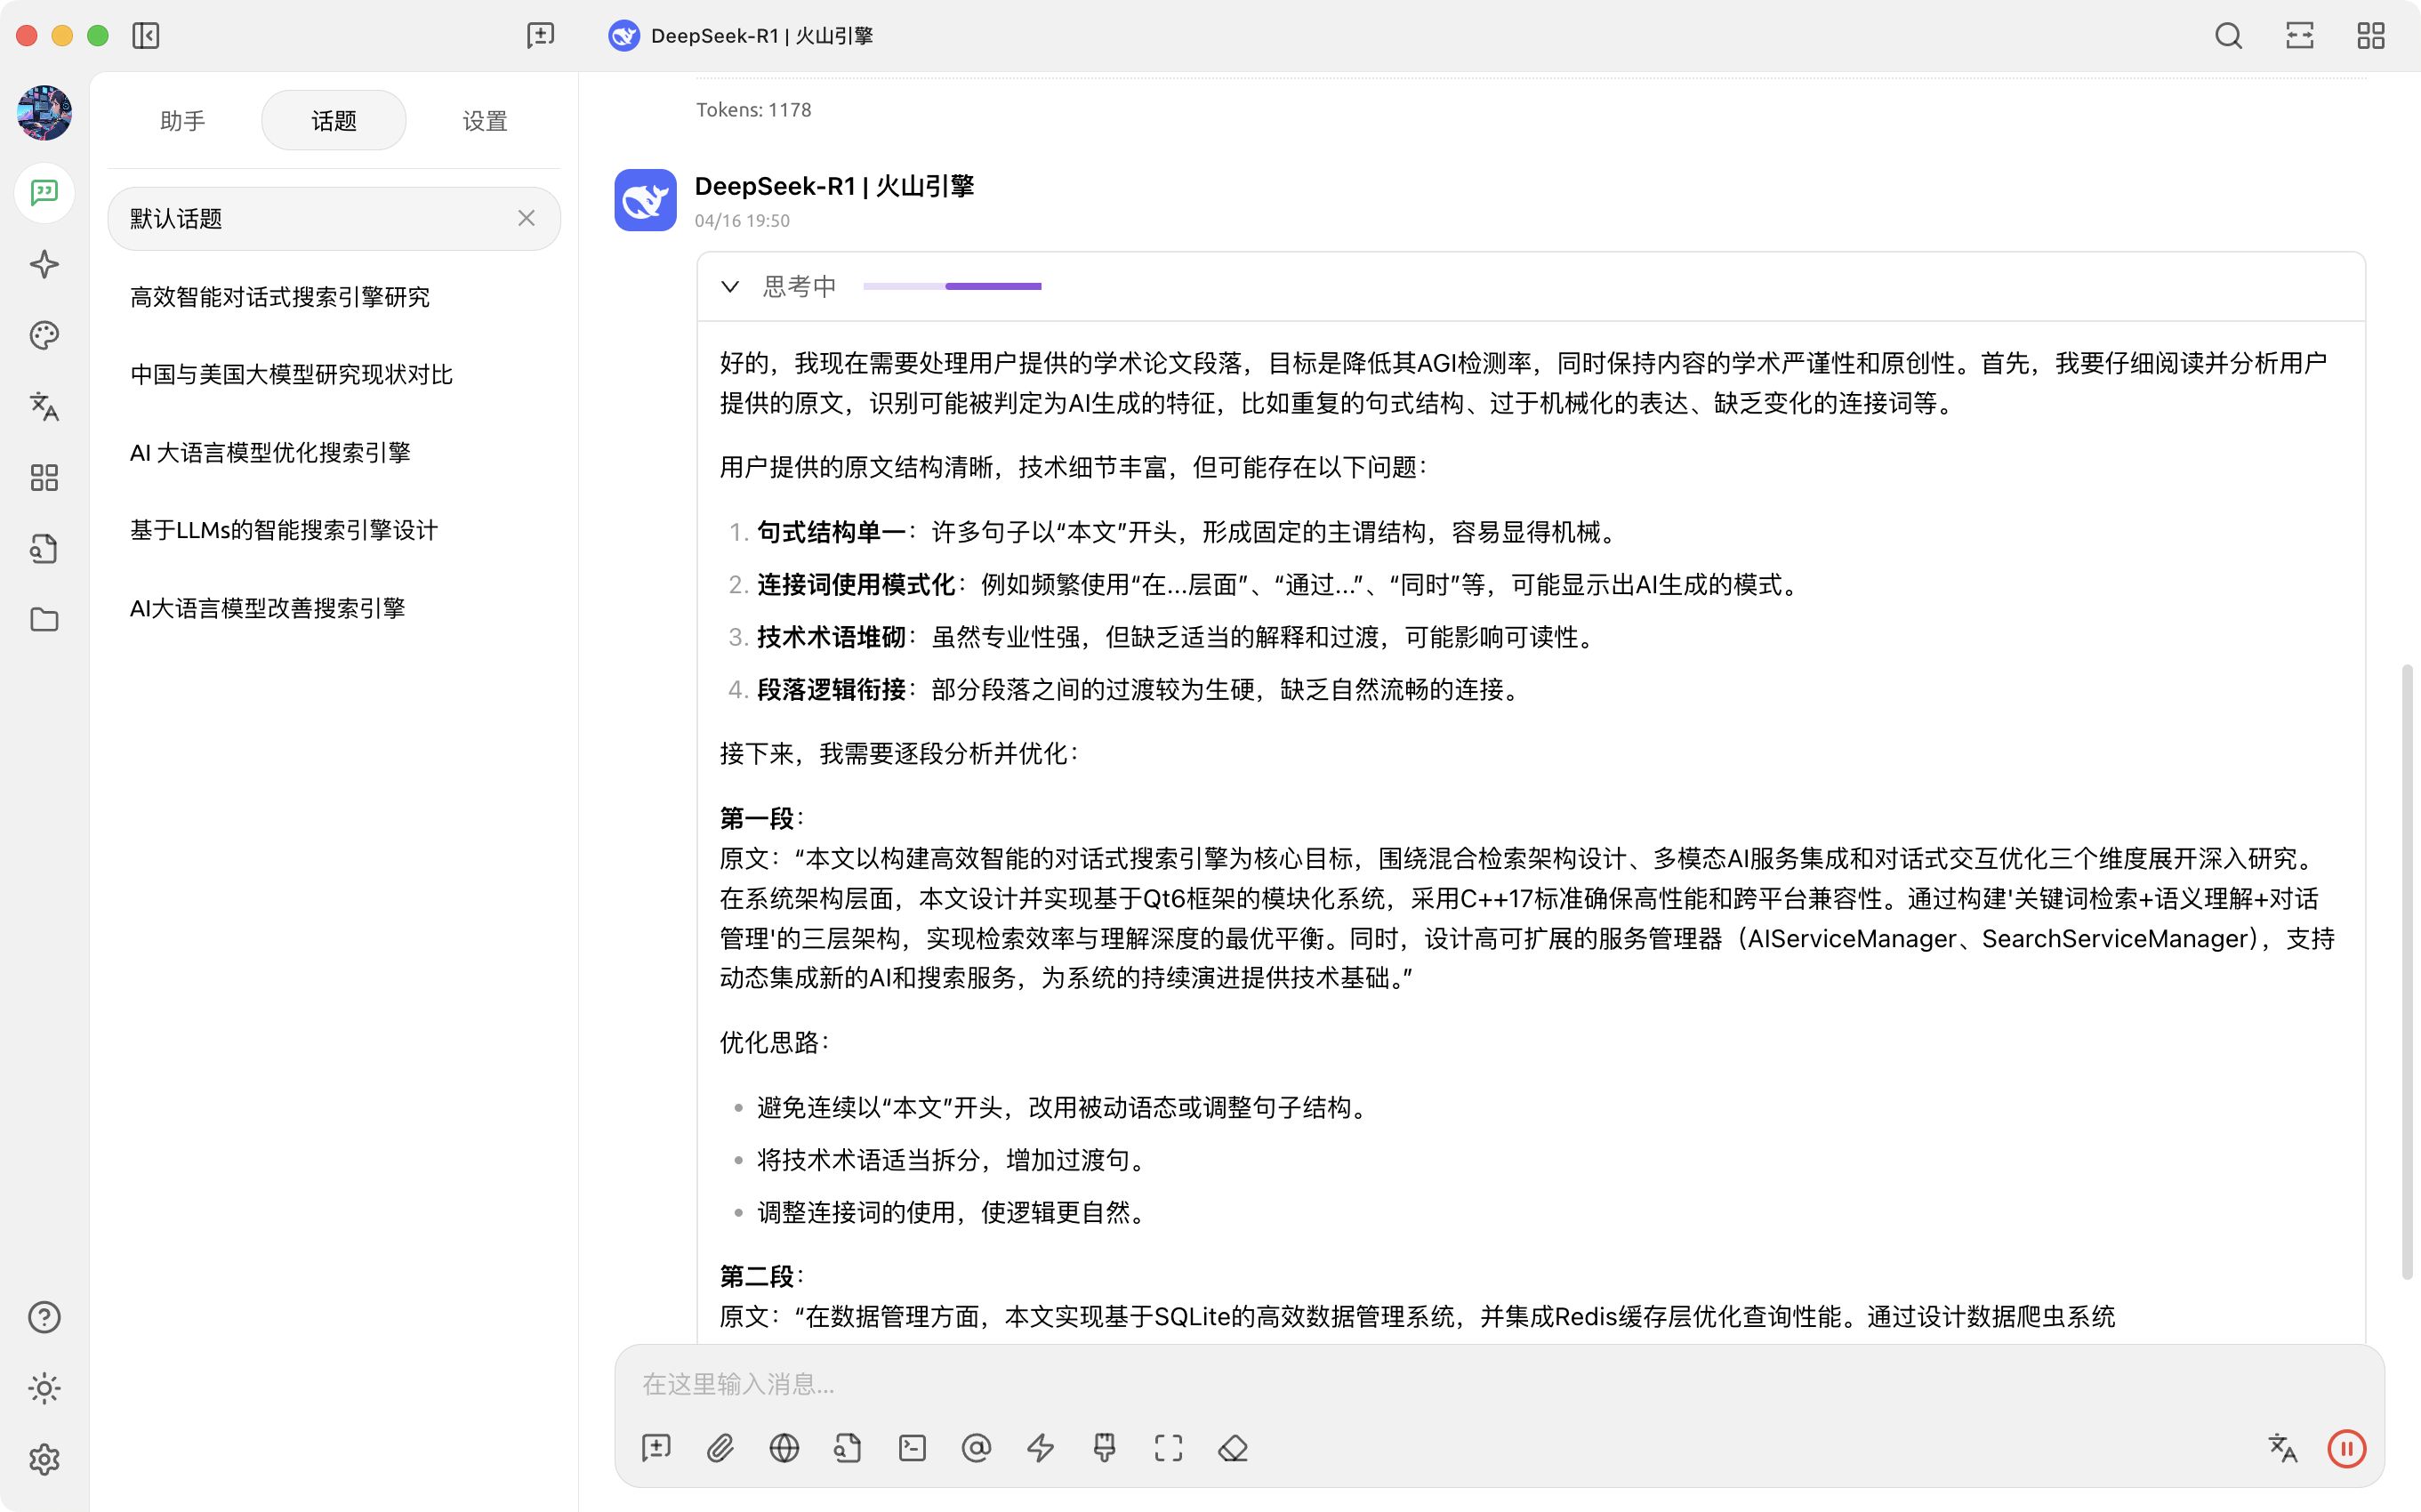Click the message input field
This screenshot has height=1512, width=2421.
(1499, 1384)
